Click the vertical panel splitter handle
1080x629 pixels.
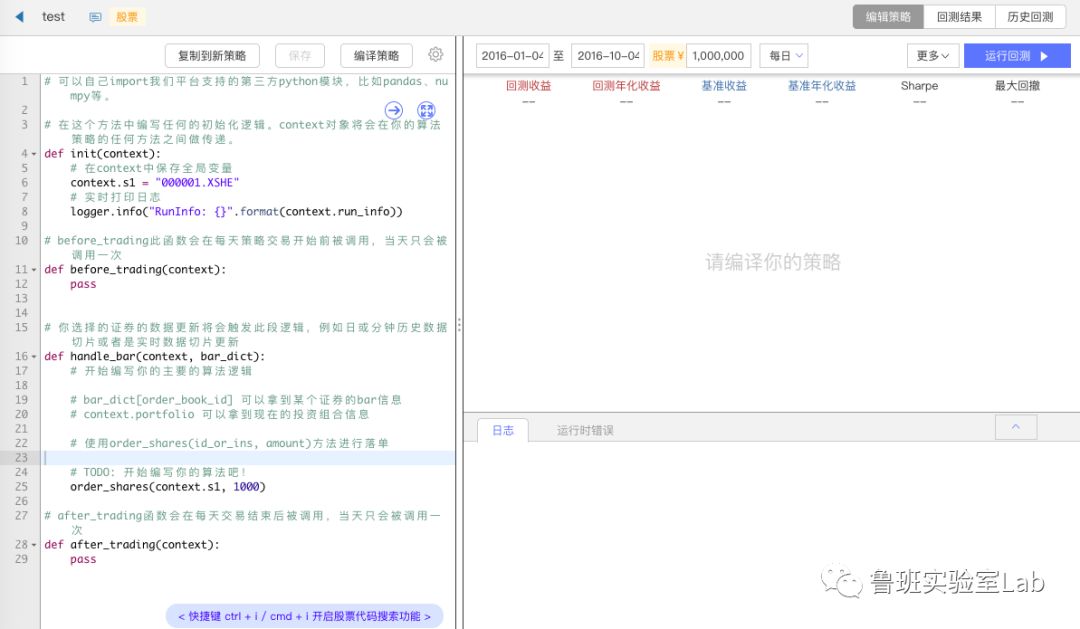[x=459, y=326]
